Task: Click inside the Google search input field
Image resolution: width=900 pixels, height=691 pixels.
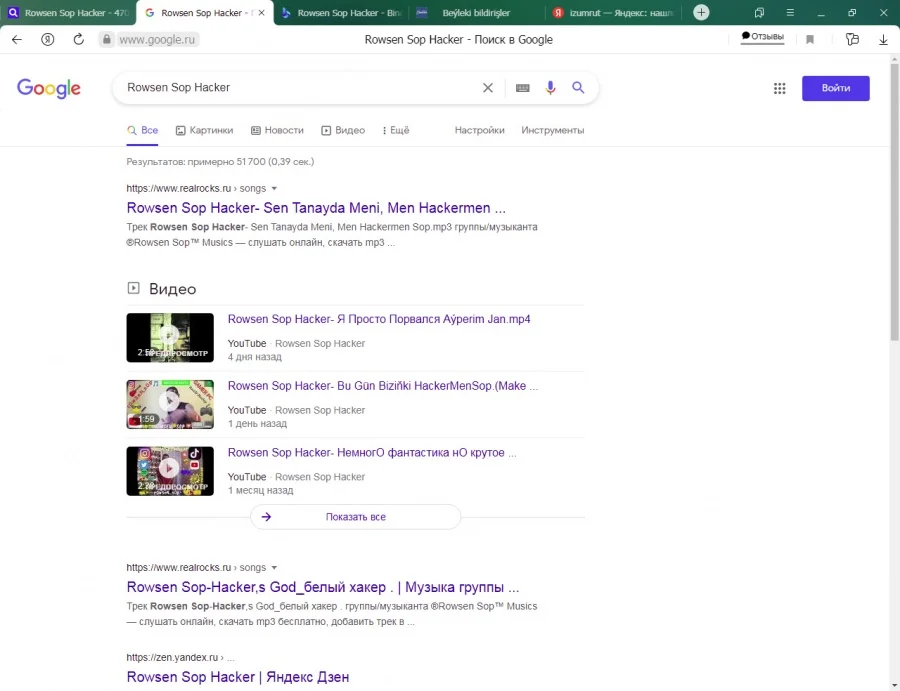Action: click(300, 88)
